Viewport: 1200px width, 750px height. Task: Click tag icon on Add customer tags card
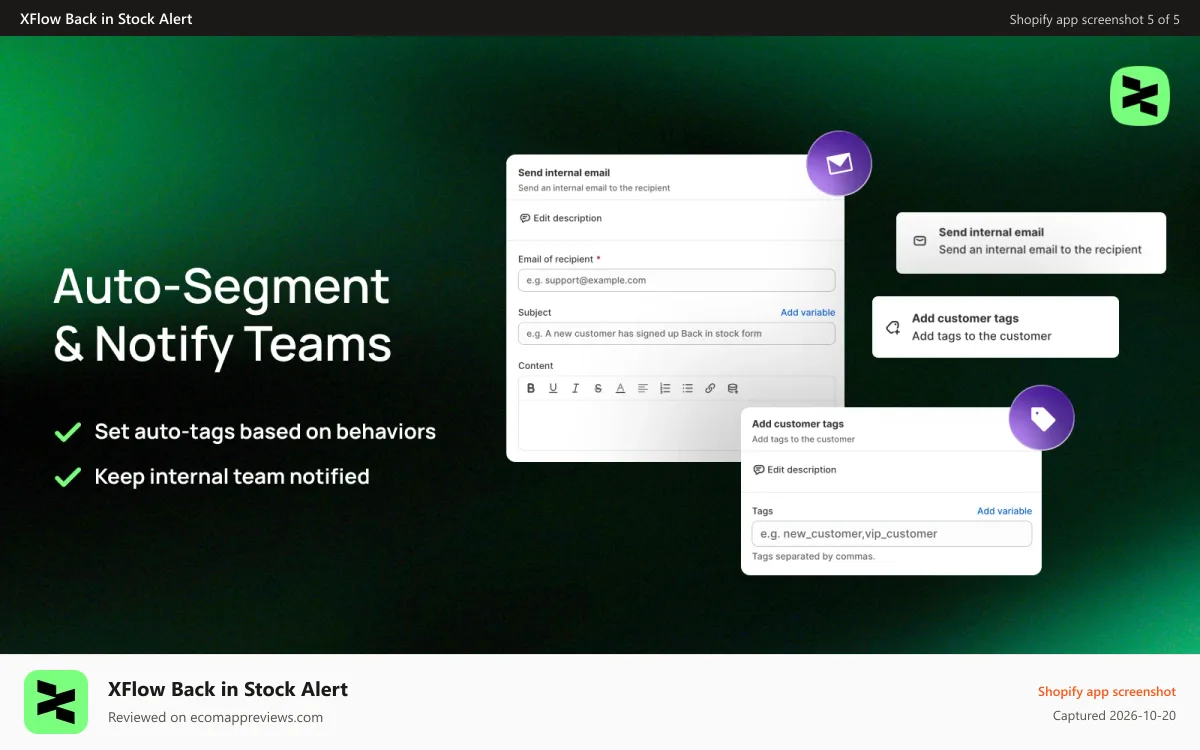click(893, 327)
